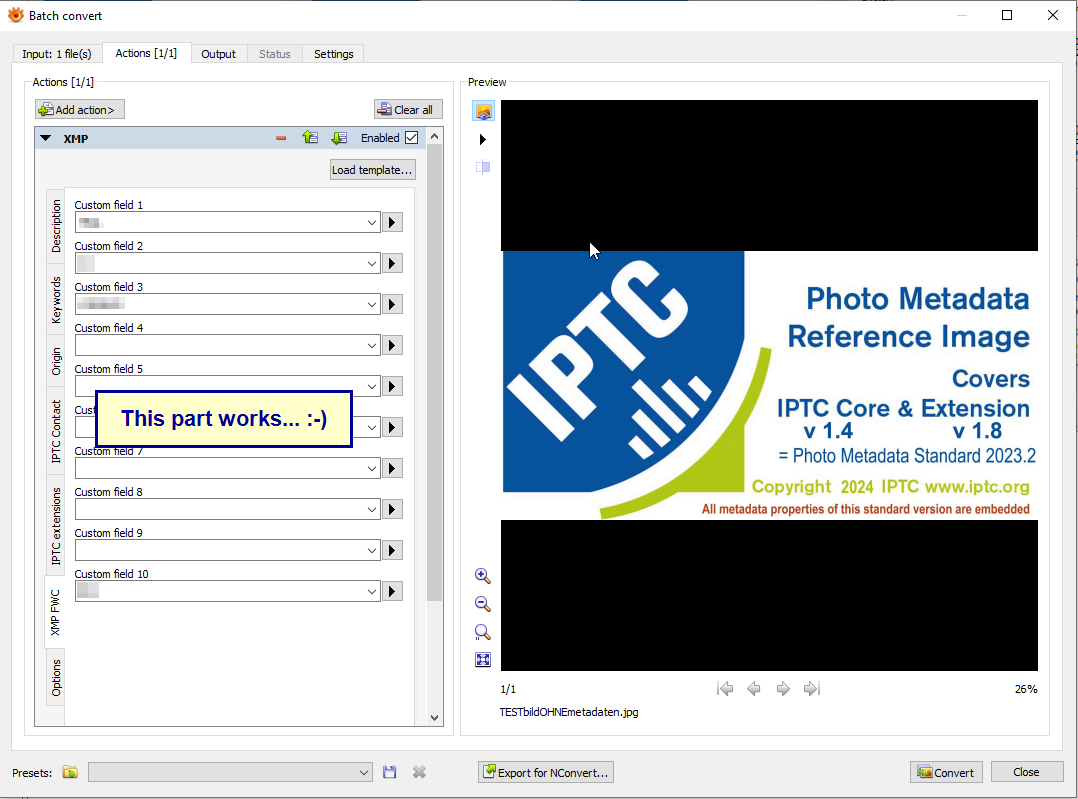Open the Input: 1 file(s) tab
Screen dimensions: 1078x799
57,54
